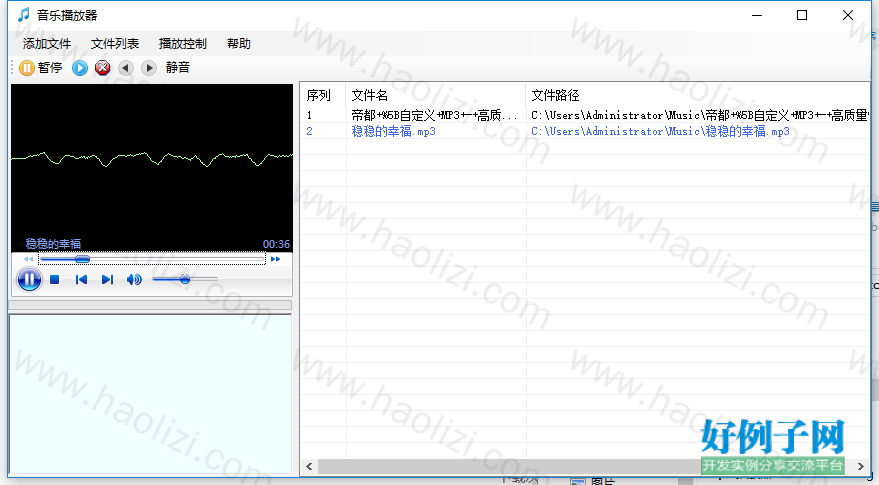Click the list's horizontal scrollbar track
879x485 pixels.
(585, 466)
